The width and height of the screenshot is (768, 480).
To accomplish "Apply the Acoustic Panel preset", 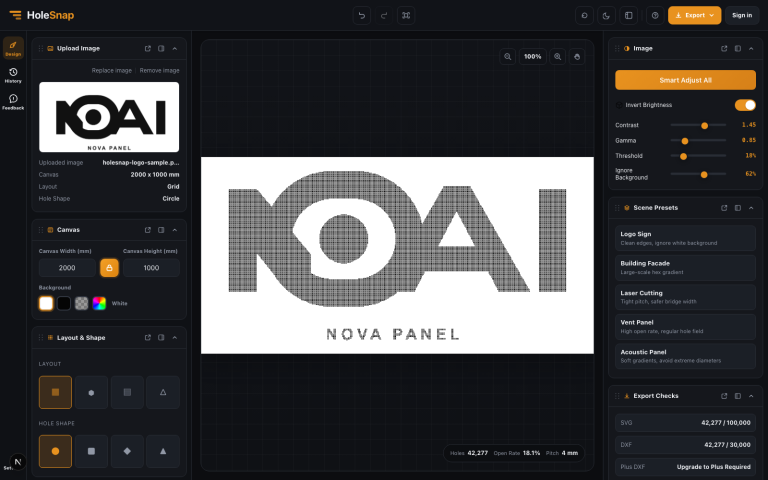I will click(685, 356).
